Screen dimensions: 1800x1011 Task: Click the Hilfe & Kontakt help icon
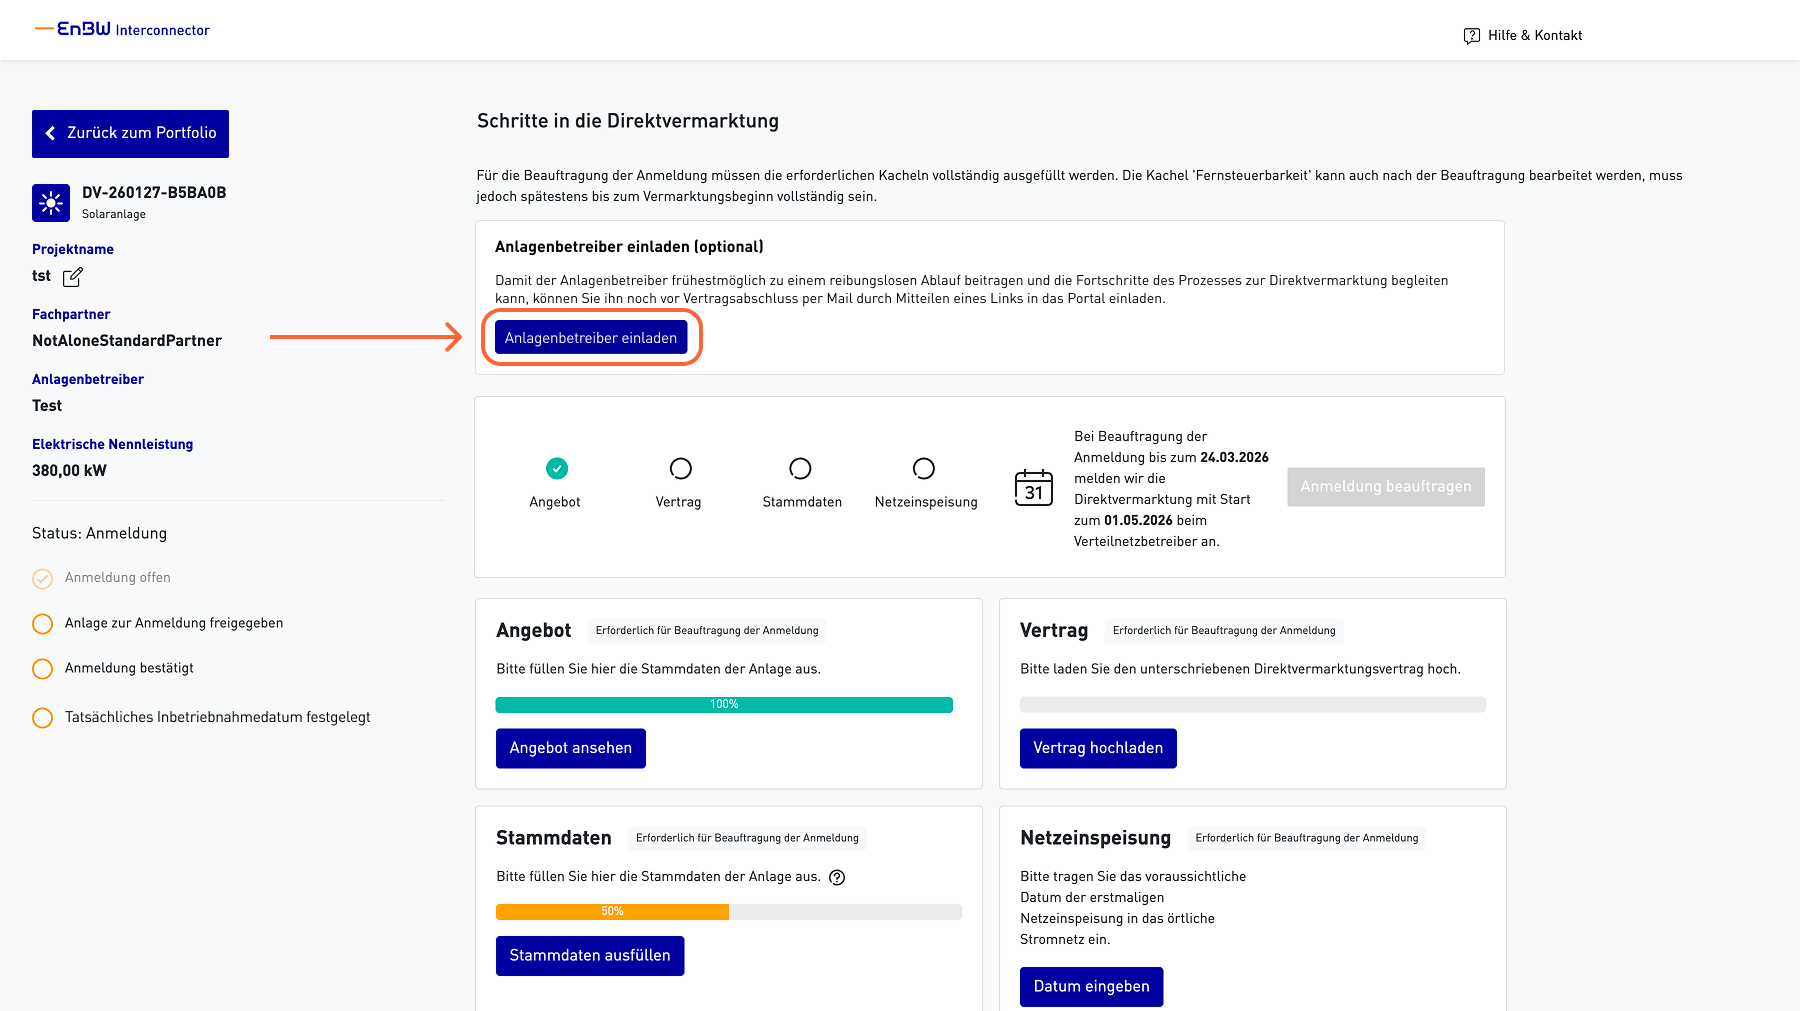point(1471,36)
